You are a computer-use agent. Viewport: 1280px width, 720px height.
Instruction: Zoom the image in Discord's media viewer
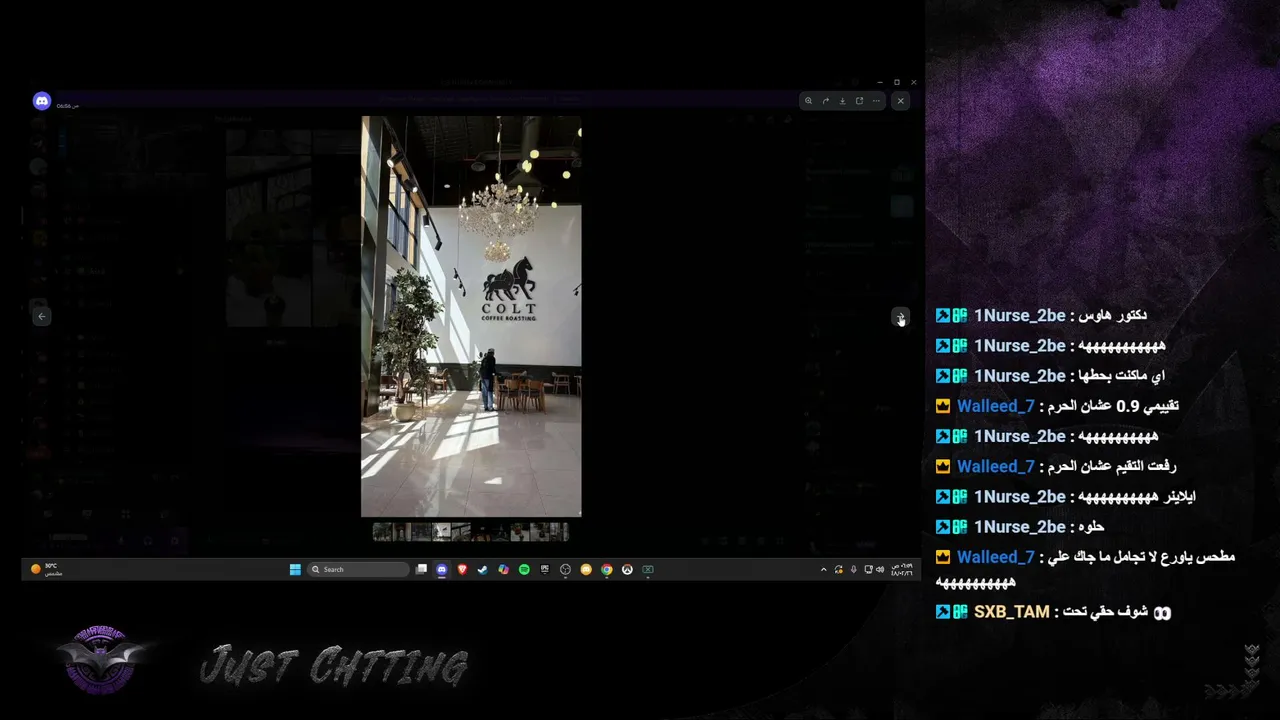click(809, 101)
